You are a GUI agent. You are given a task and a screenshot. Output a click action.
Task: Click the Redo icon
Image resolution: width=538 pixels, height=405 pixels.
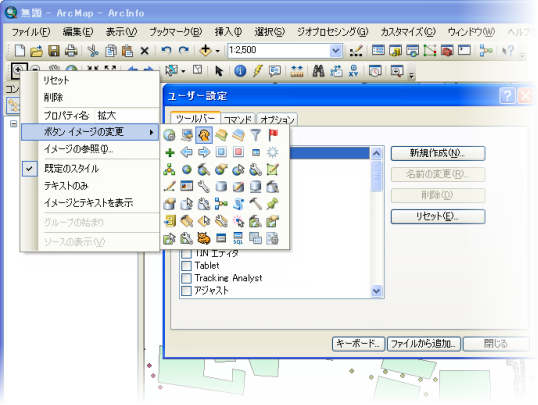click(x=184, y=51)
